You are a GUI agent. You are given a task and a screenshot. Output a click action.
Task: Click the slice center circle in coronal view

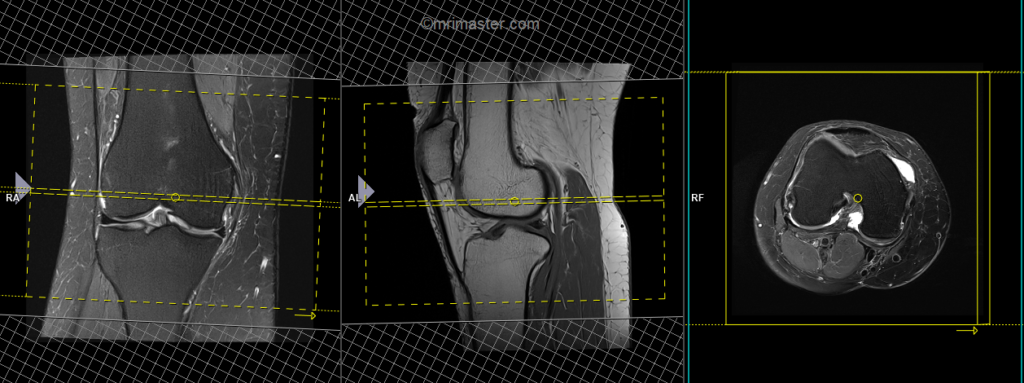(x=175, y=197)
